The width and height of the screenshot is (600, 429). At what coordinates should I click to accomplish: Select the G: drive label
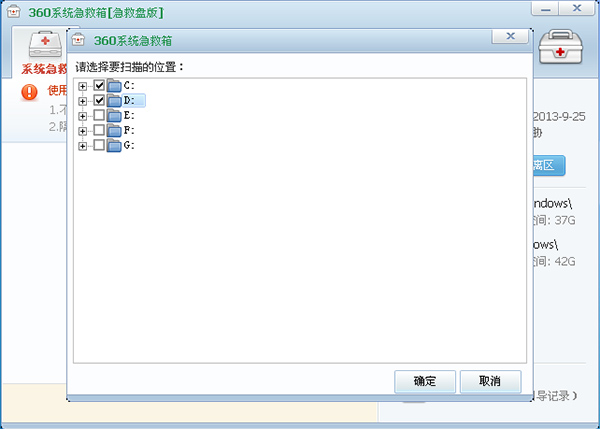click(x=129, y=145)
